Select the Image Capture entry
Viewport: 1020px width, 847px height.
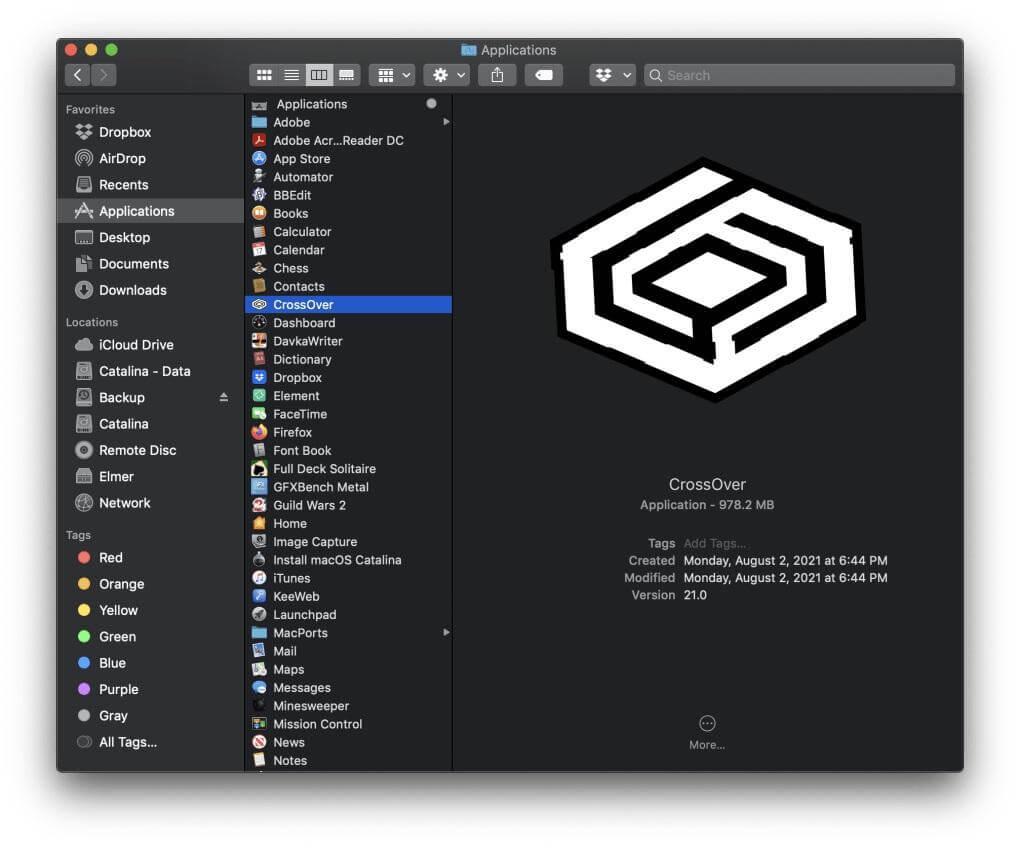(x=348, y=541)
